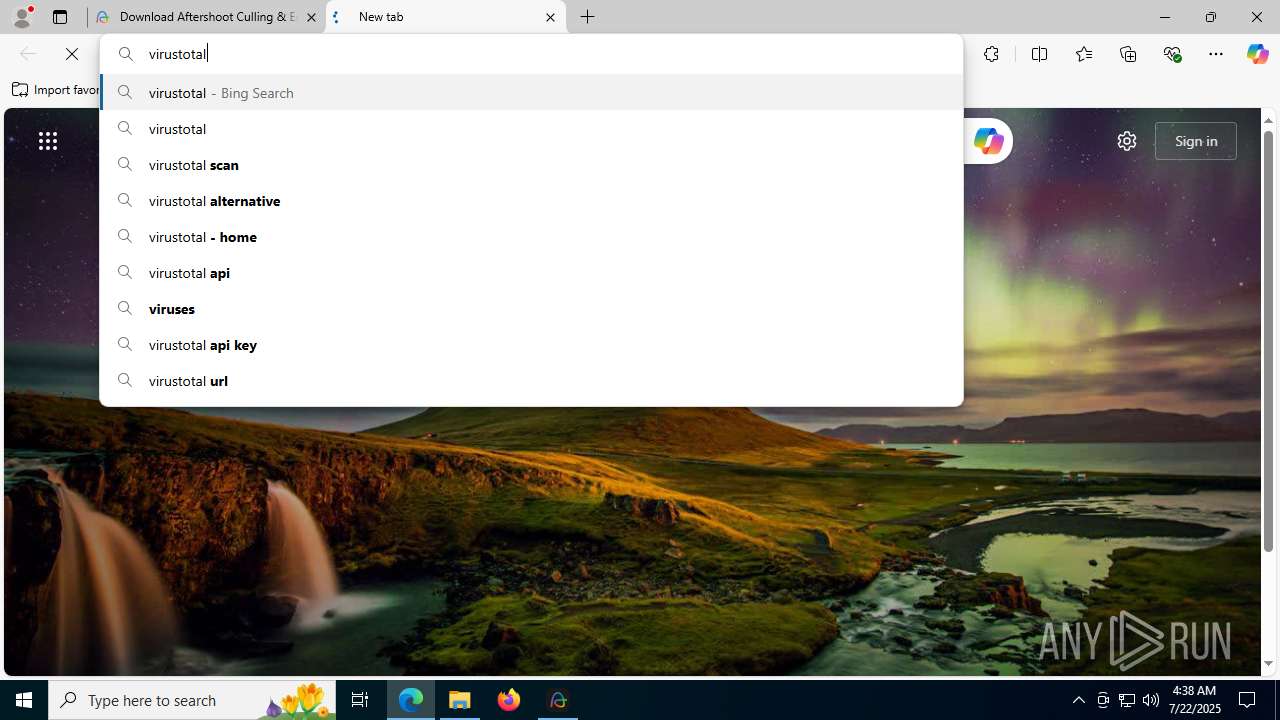
Task: Open the network tray icon
Action: coord(1127,700)
